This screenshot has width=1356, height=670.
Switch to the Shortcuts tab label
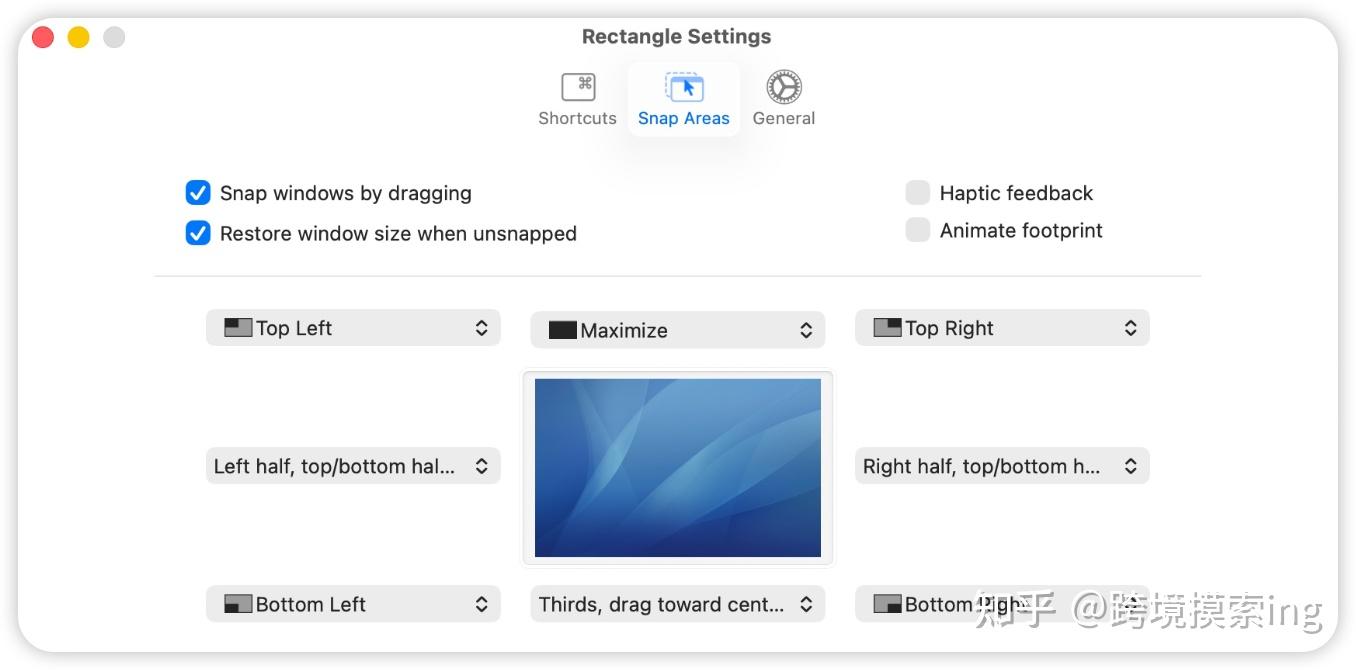577,118
